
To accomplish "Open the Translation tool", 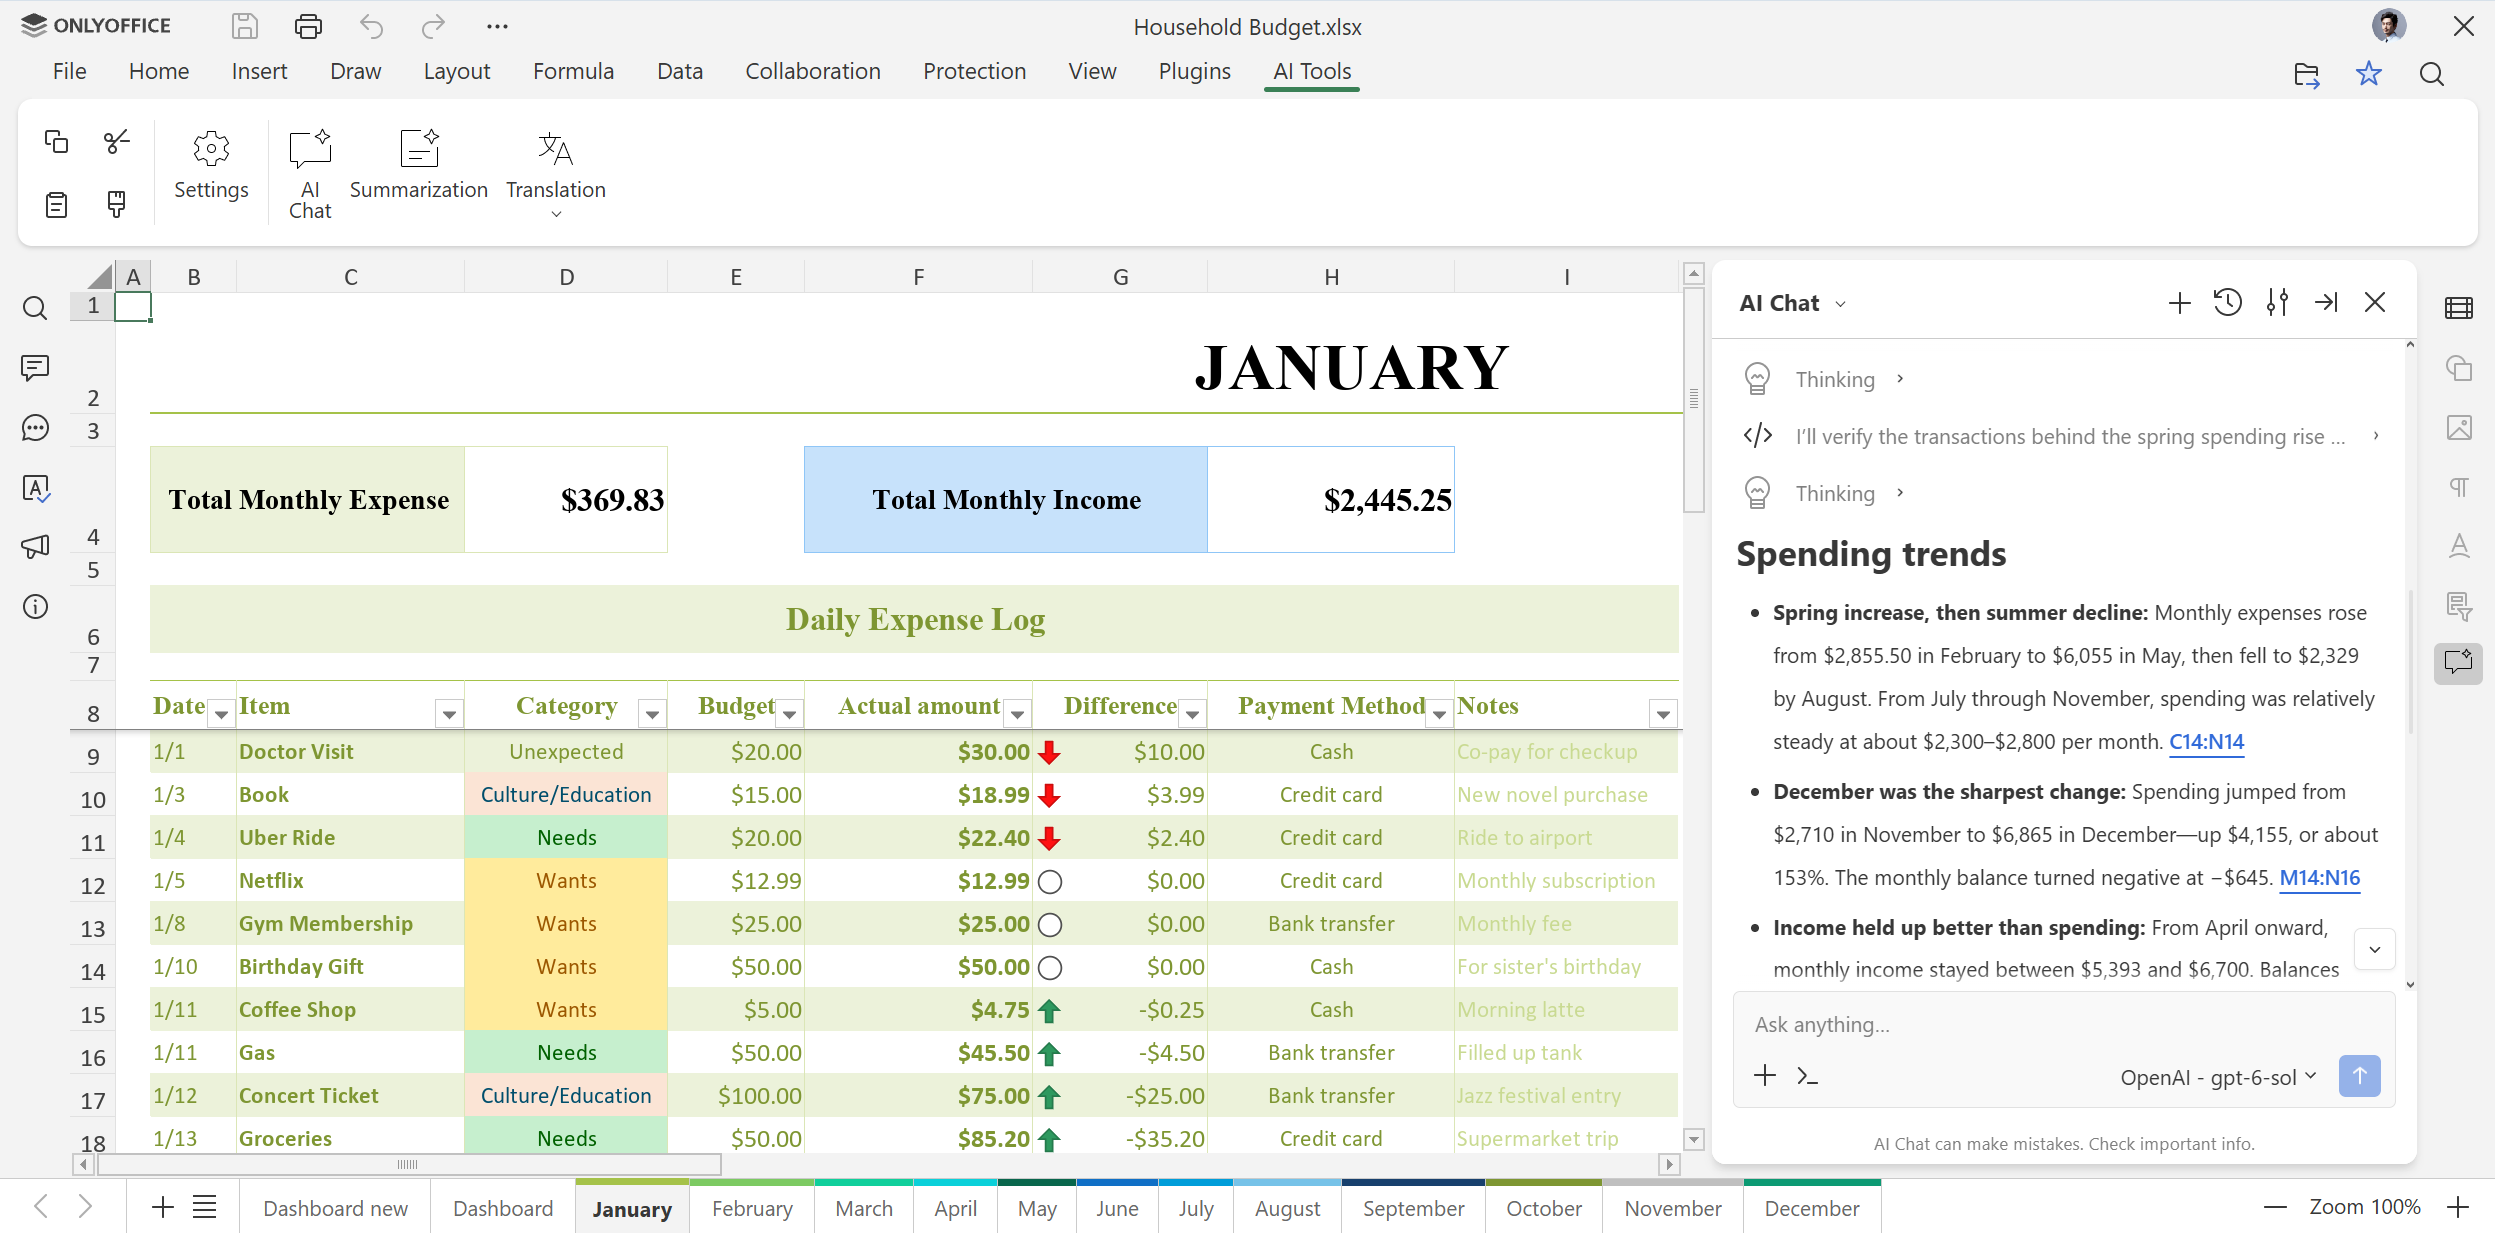I will point(556,174).
